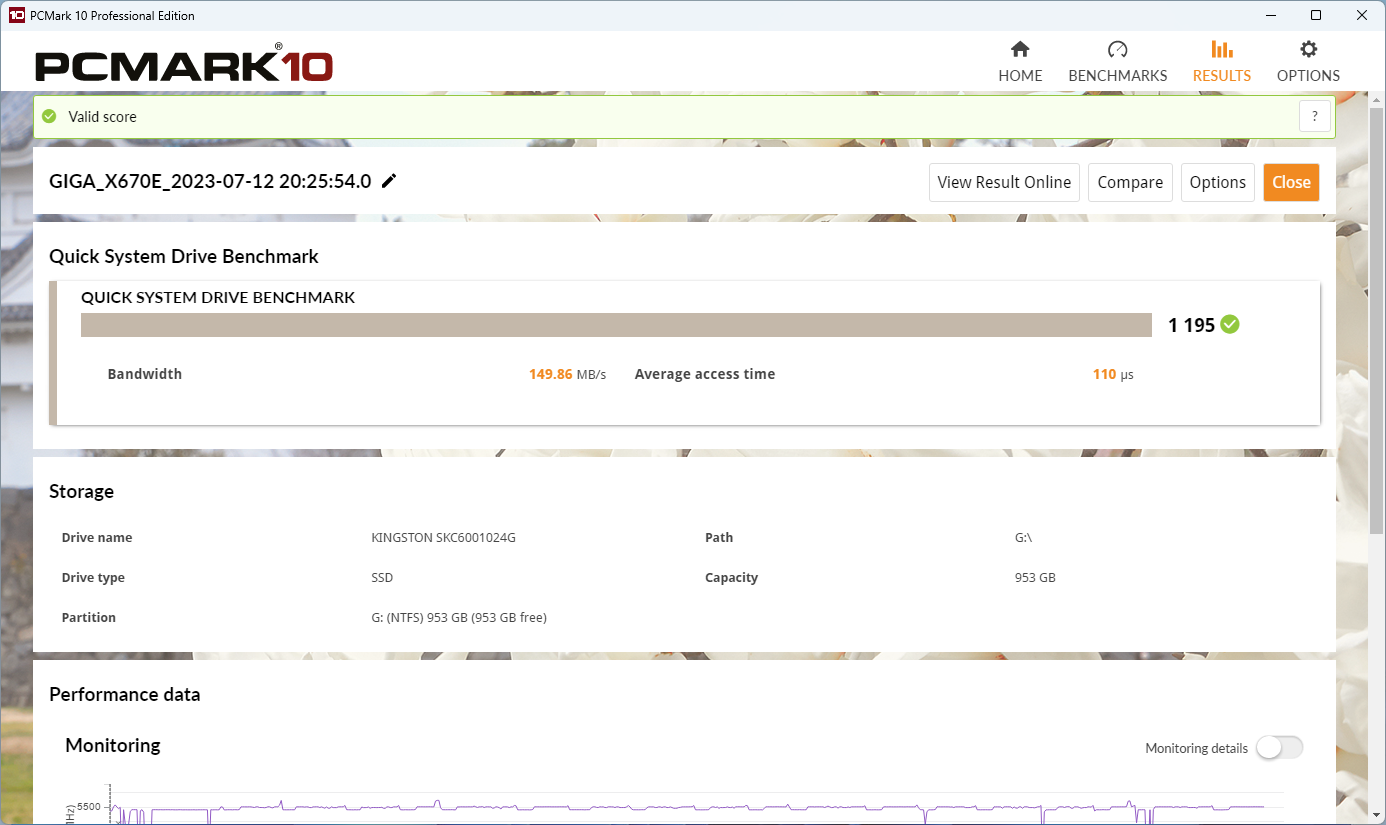Image resolution: width=1386 pixels, height=825 pixels.
Task: Click the scrollbar down arrow
Action: tap(1377, 816)
